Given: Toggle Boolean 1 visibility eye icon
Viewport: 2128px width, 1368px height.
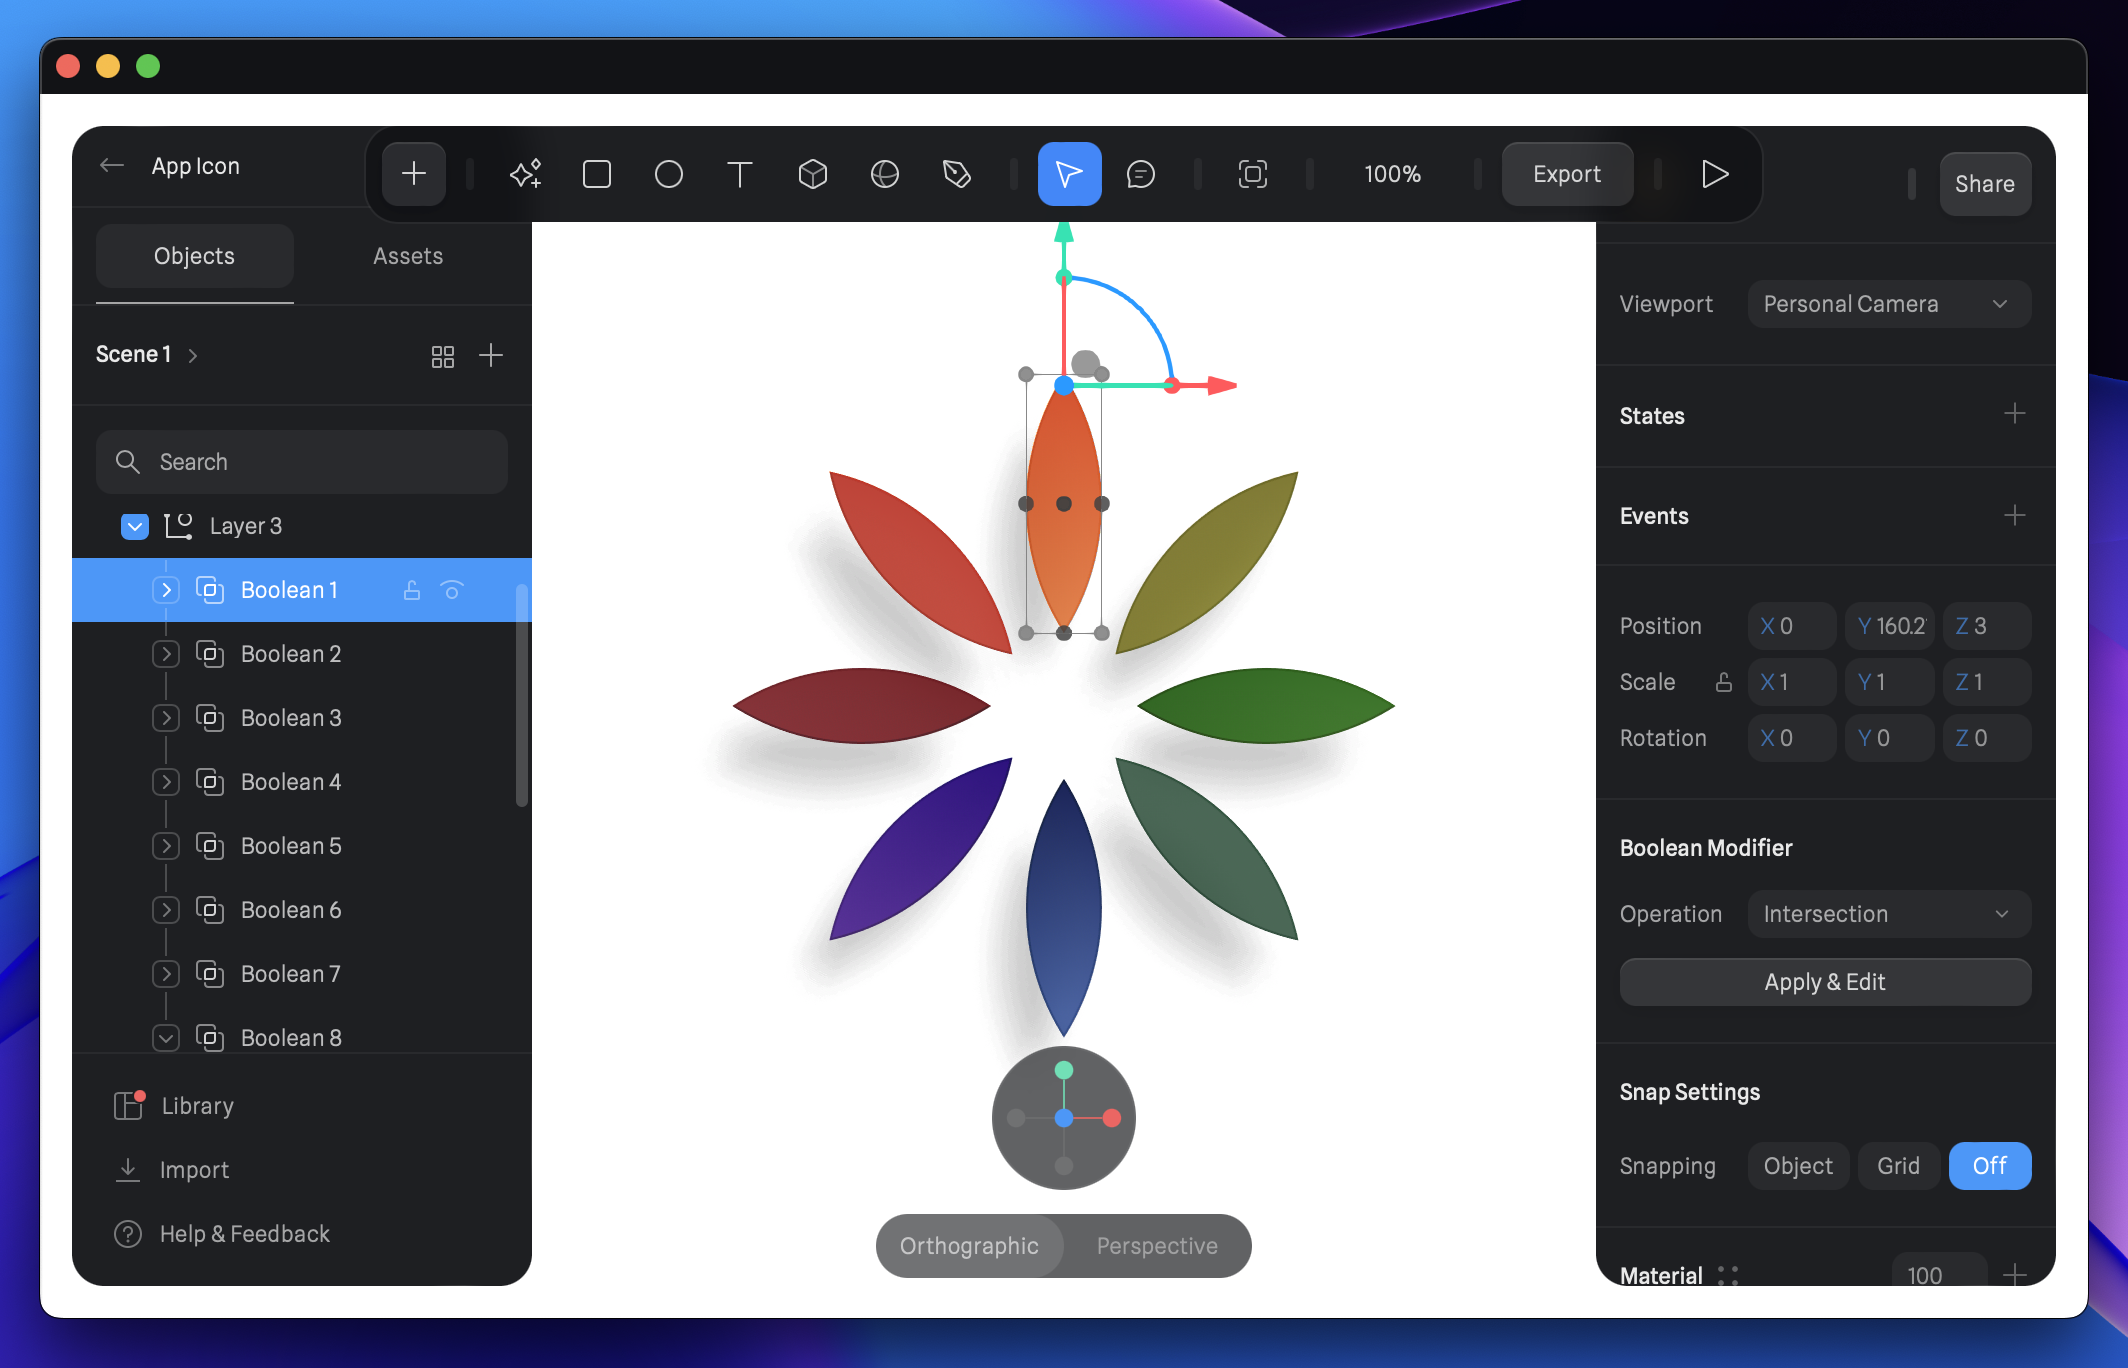Looking at the screenshot, I should pyautogui.click(x=452, y=590).
